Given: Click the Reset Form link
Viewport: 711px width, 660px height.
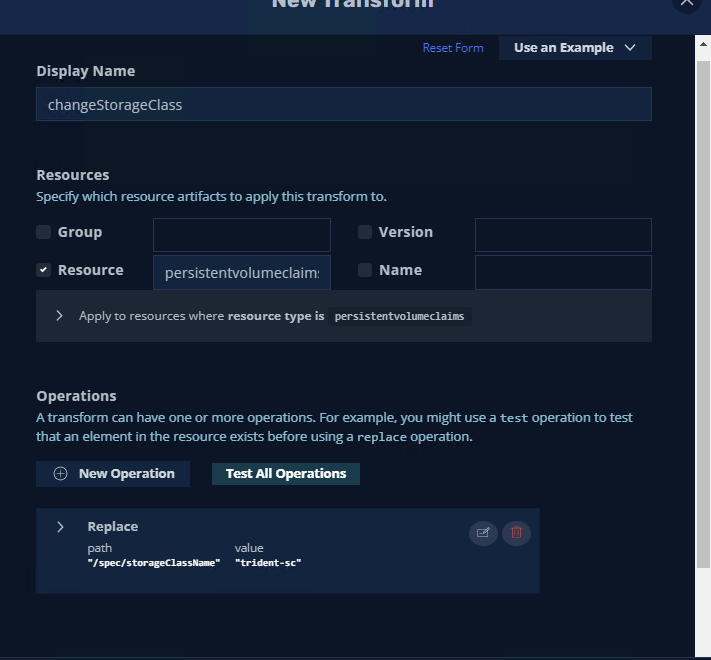Looking at the screenshot, I should click(x=453, y=48).
